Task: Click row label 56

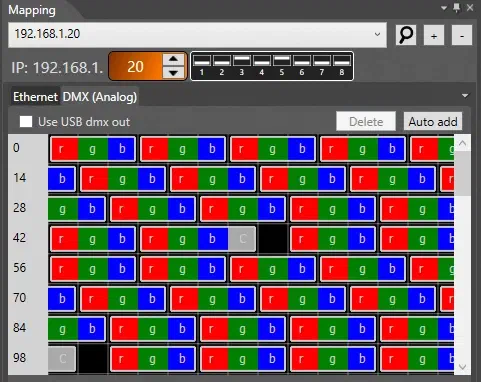Action: point(20,268)
